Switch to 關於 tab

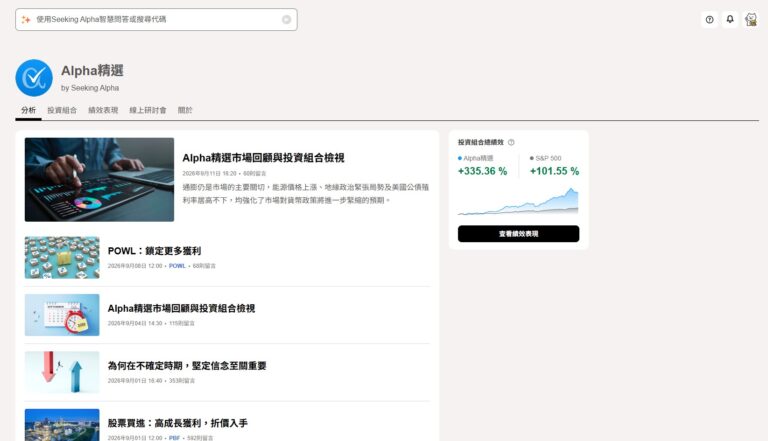pyautogui.click(x=185, y=110)
